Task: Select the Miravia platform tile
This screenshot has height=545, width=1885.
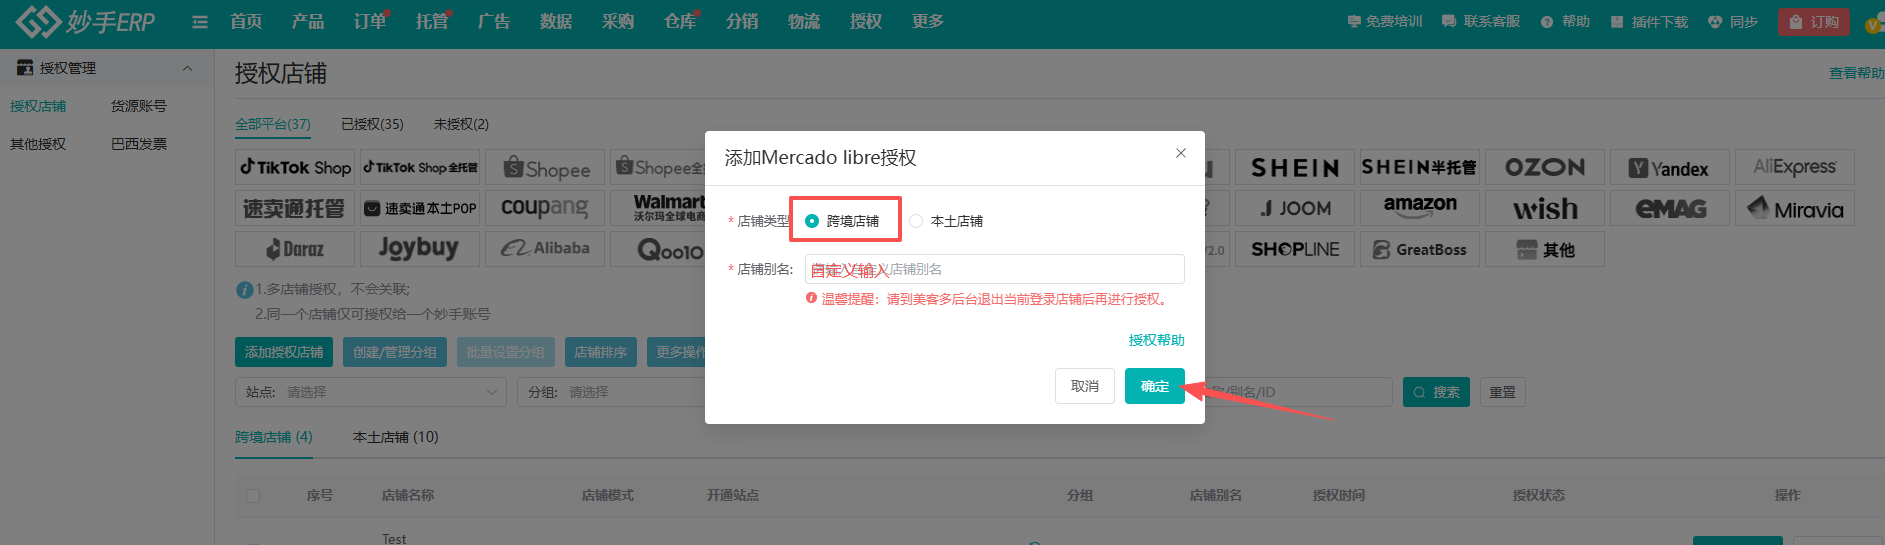Action: pos(1795,208)
